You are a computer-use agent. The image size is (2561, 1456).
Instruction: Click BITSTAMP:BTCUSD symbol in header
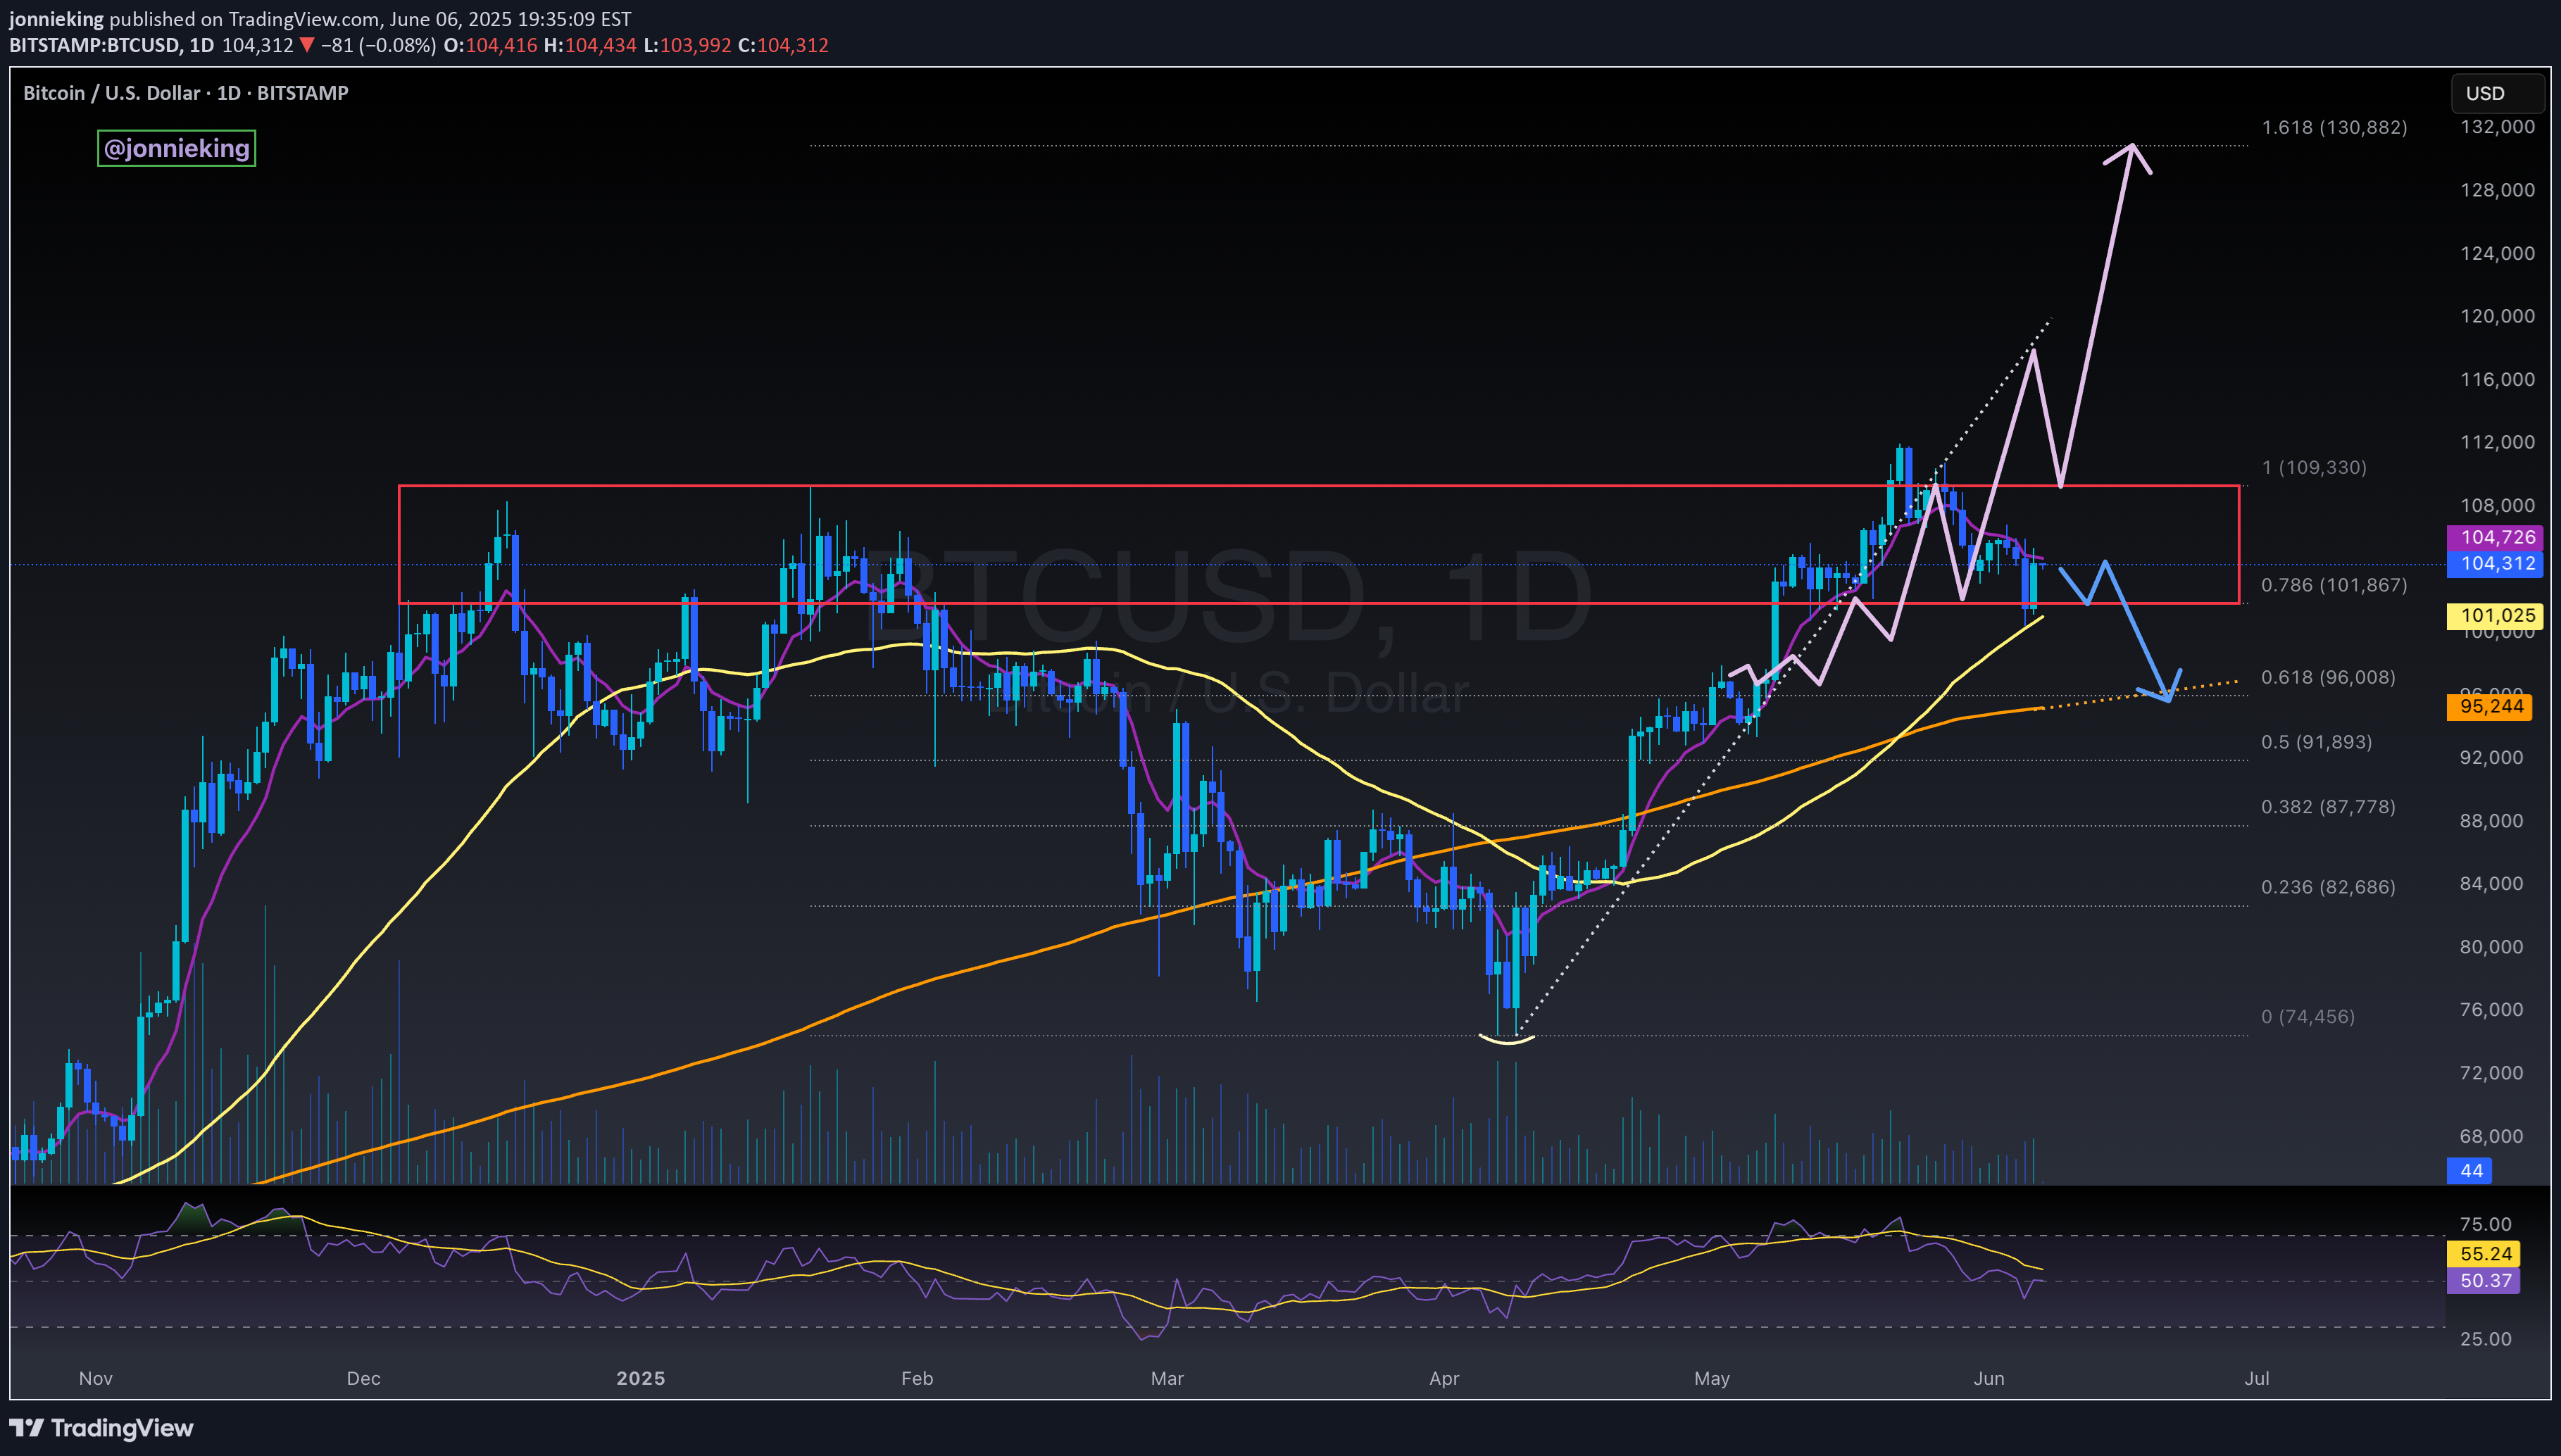coord(95,45)
